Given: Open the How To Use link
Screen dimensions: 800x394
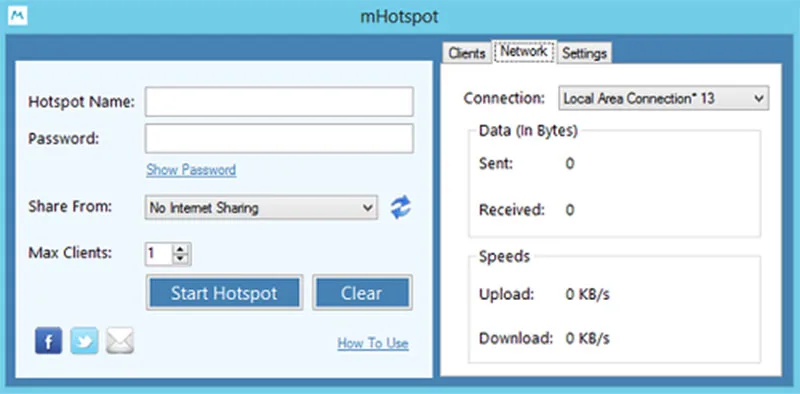Looking at the screenshot, I should click(373, 343).
